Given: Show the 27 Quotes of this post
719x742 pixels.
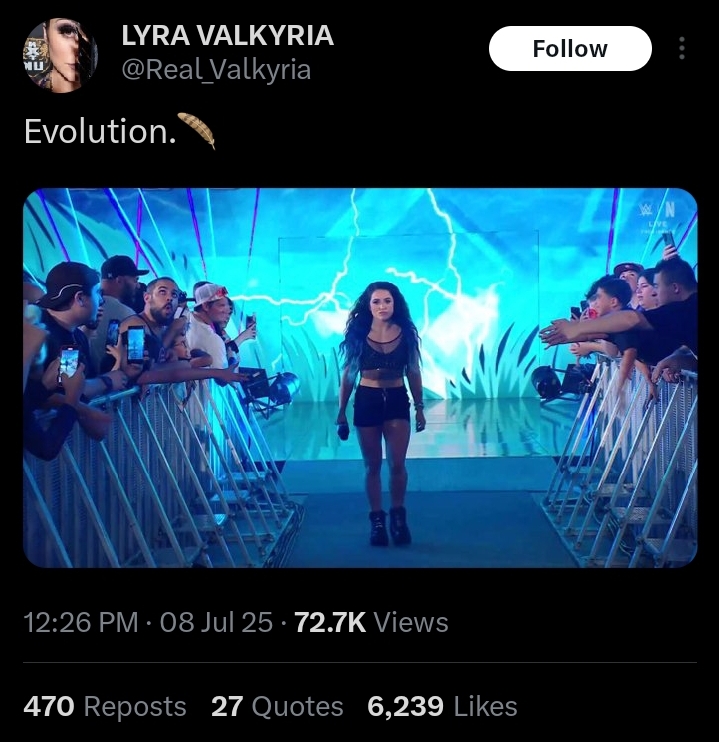Looking at the screenshot, I should coord(277,707).
